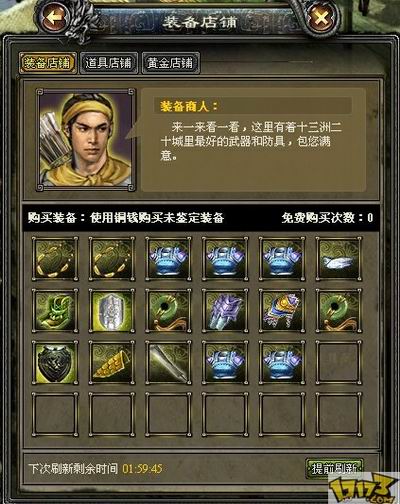This screenshot has height=504, width=400.
Task: Click the 装备店铺 window title
Action: (199, 22)
